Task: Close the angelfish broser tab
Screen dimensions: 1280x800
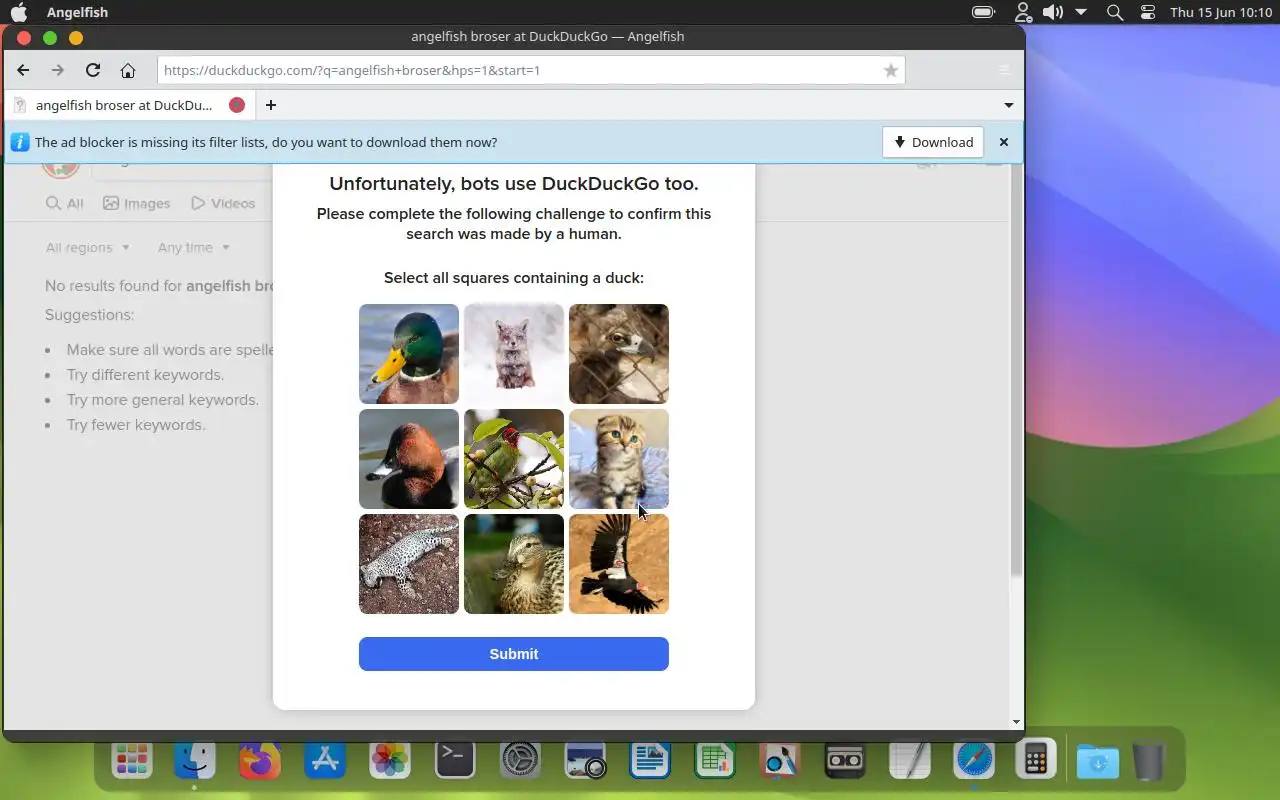Action: click(x=237, y=105)
